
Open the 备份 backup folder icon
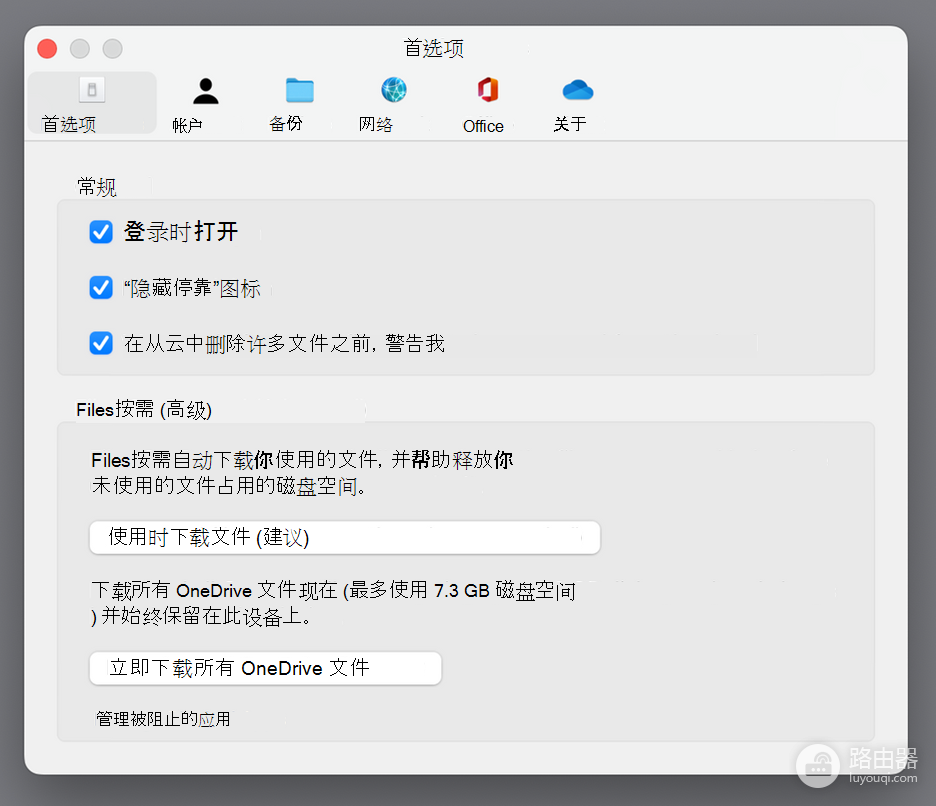tap(300, 91)
